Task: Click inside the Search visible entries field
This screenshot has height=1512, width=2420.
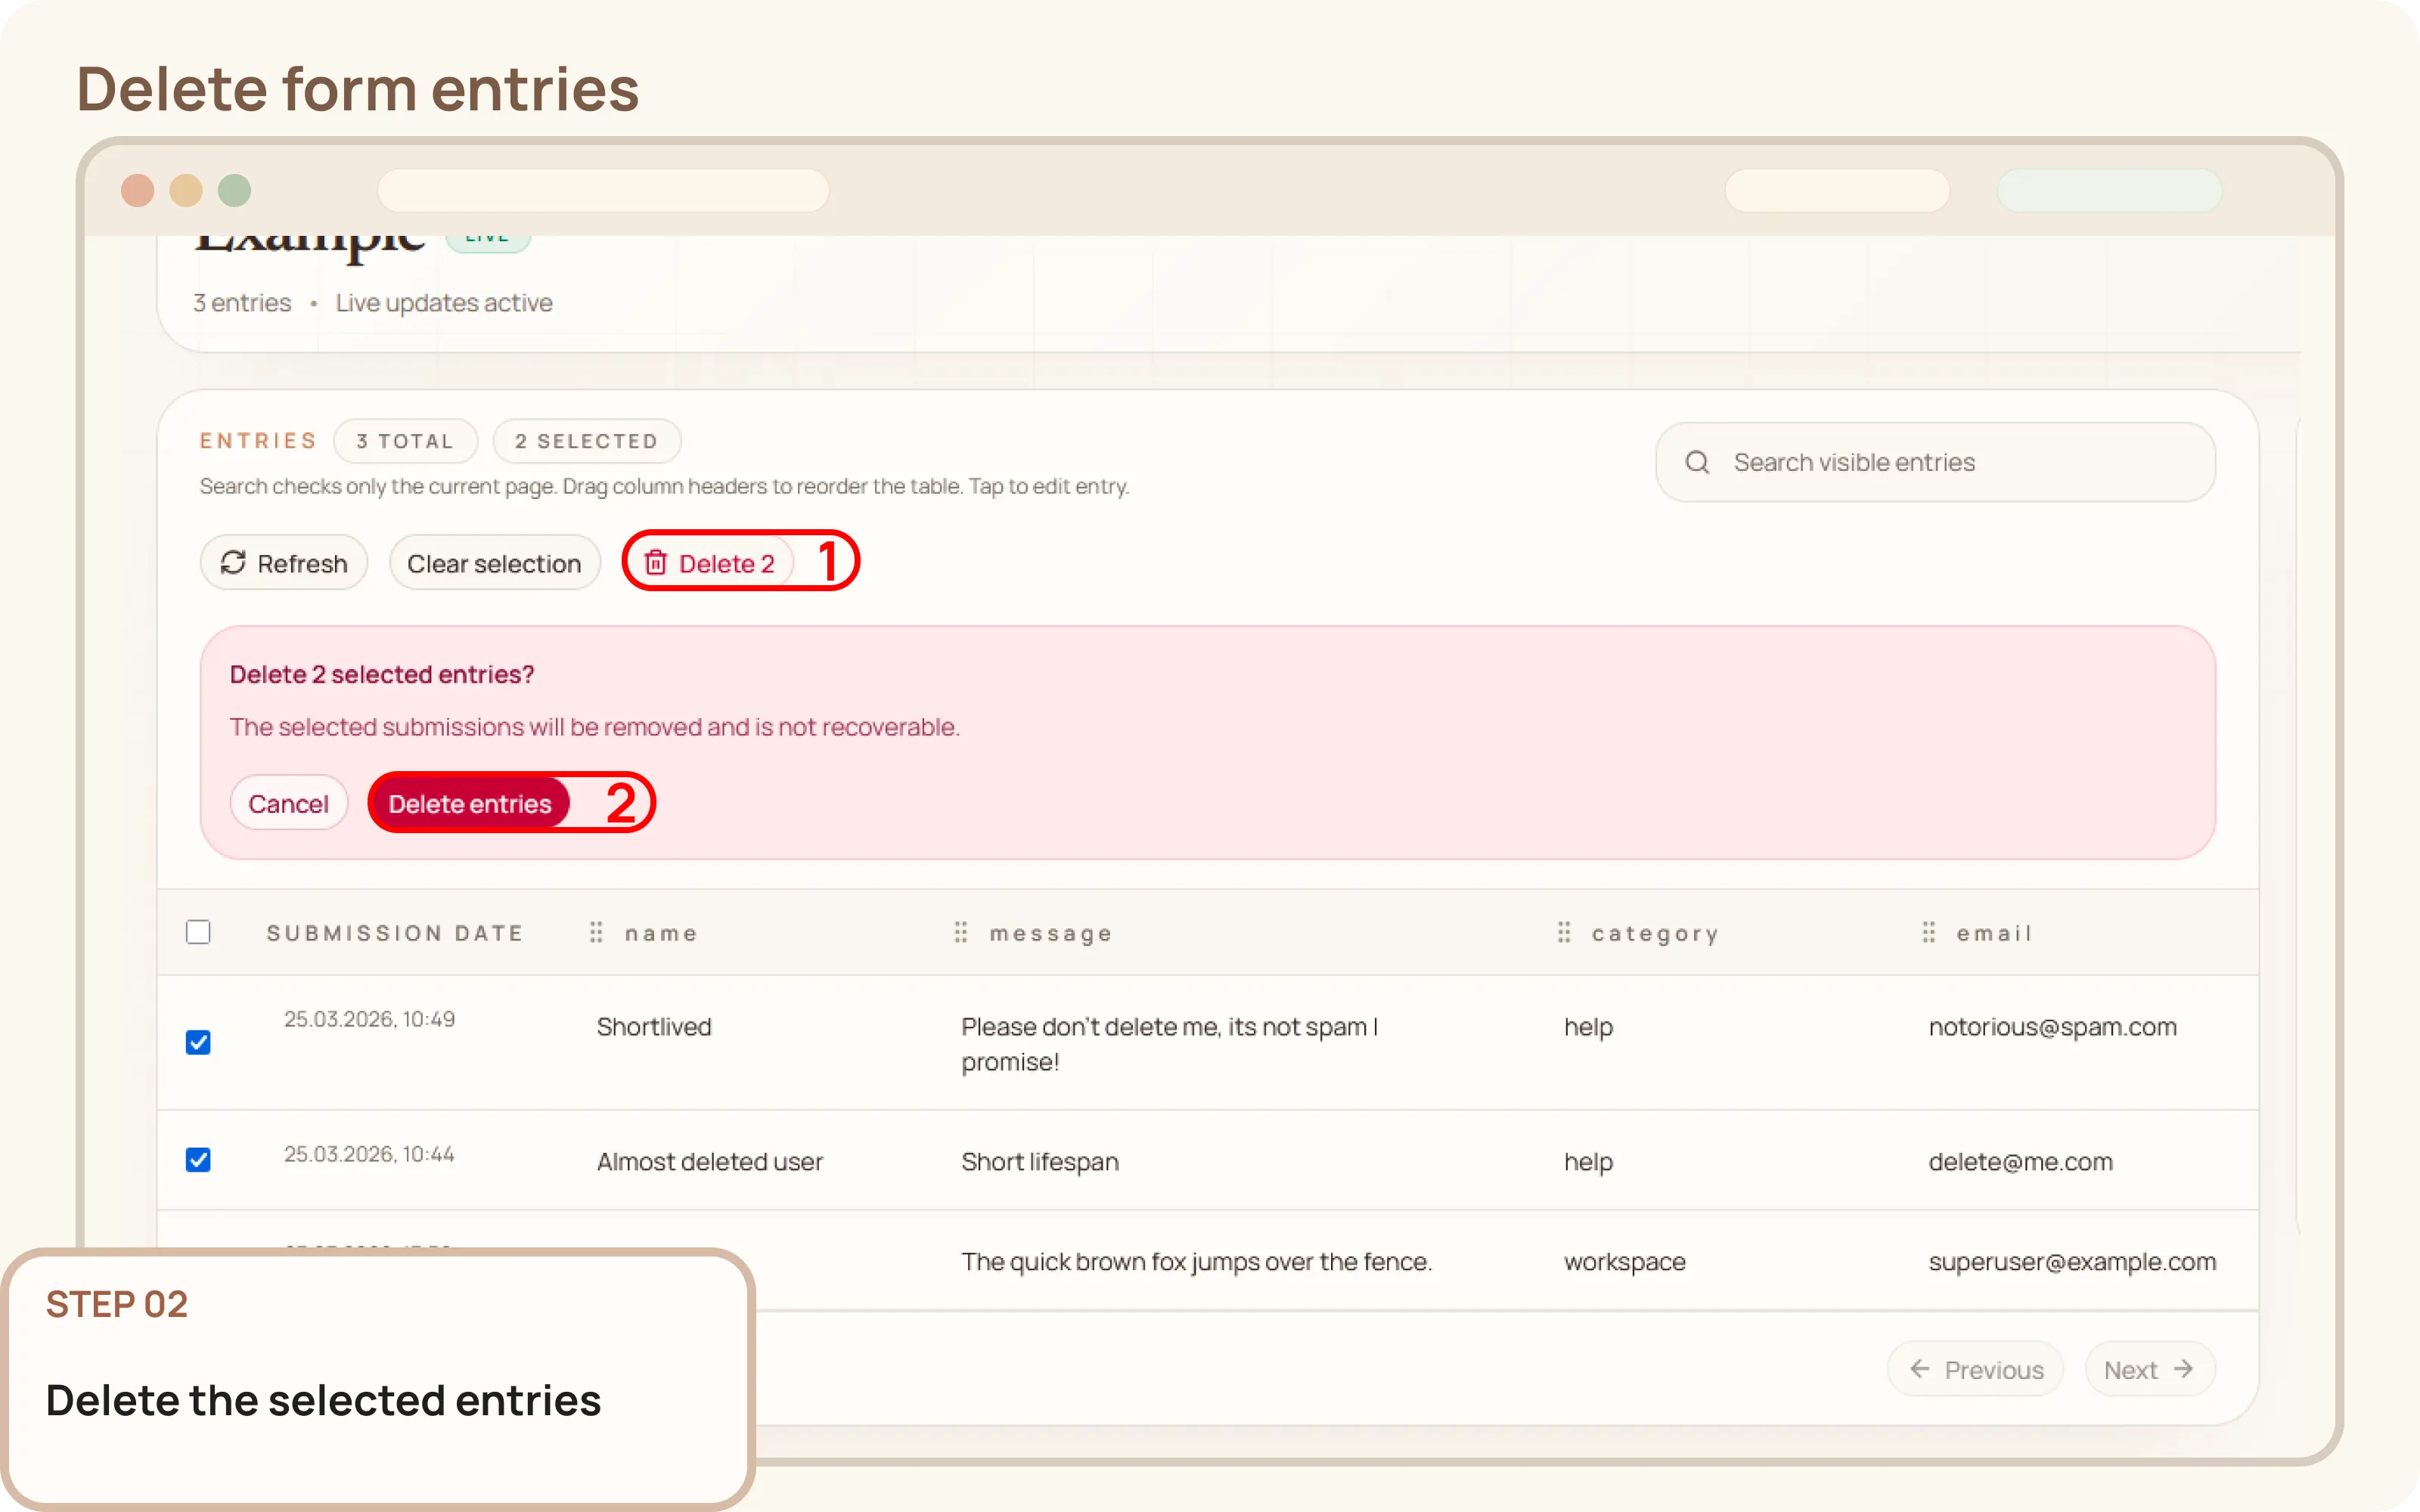Action: click(1900, 461)
